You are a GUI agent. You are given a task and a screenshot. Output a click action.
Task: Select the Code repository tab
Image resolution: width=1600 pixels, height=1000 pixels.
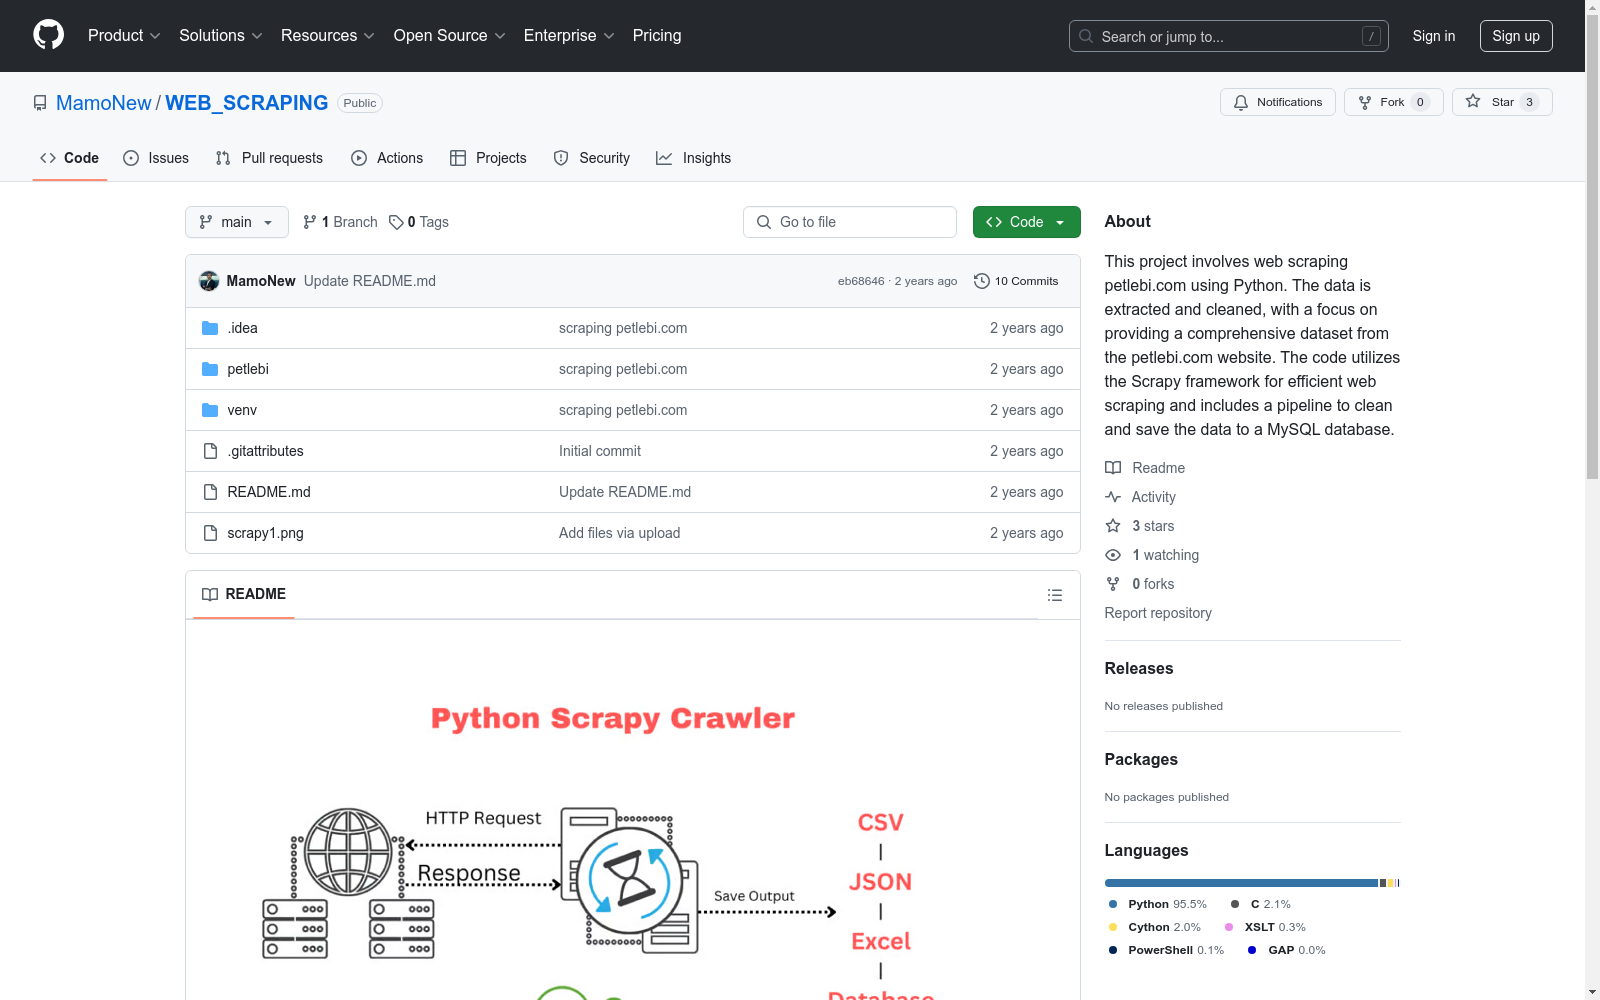(x=70, y=158)
